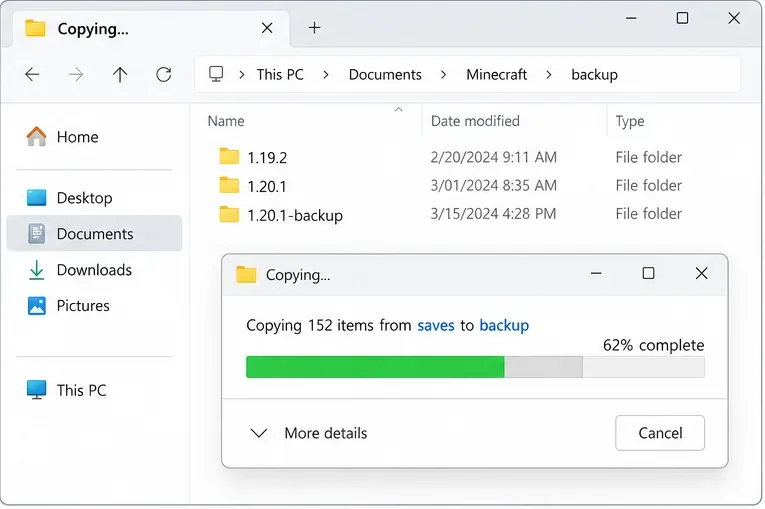The width and height of the screenshot is (765, 509).
Task: Close the Copying... tab
Action: (x=267, y=28)
